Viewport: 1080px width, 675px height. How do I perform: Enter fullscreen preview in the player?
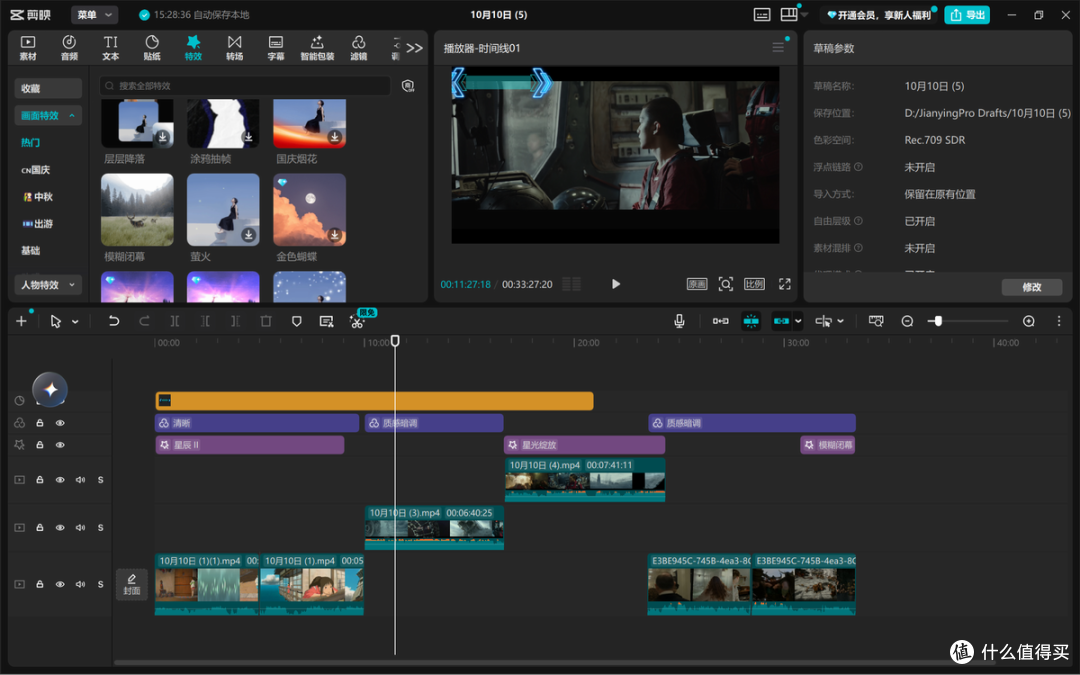(785, 284)
